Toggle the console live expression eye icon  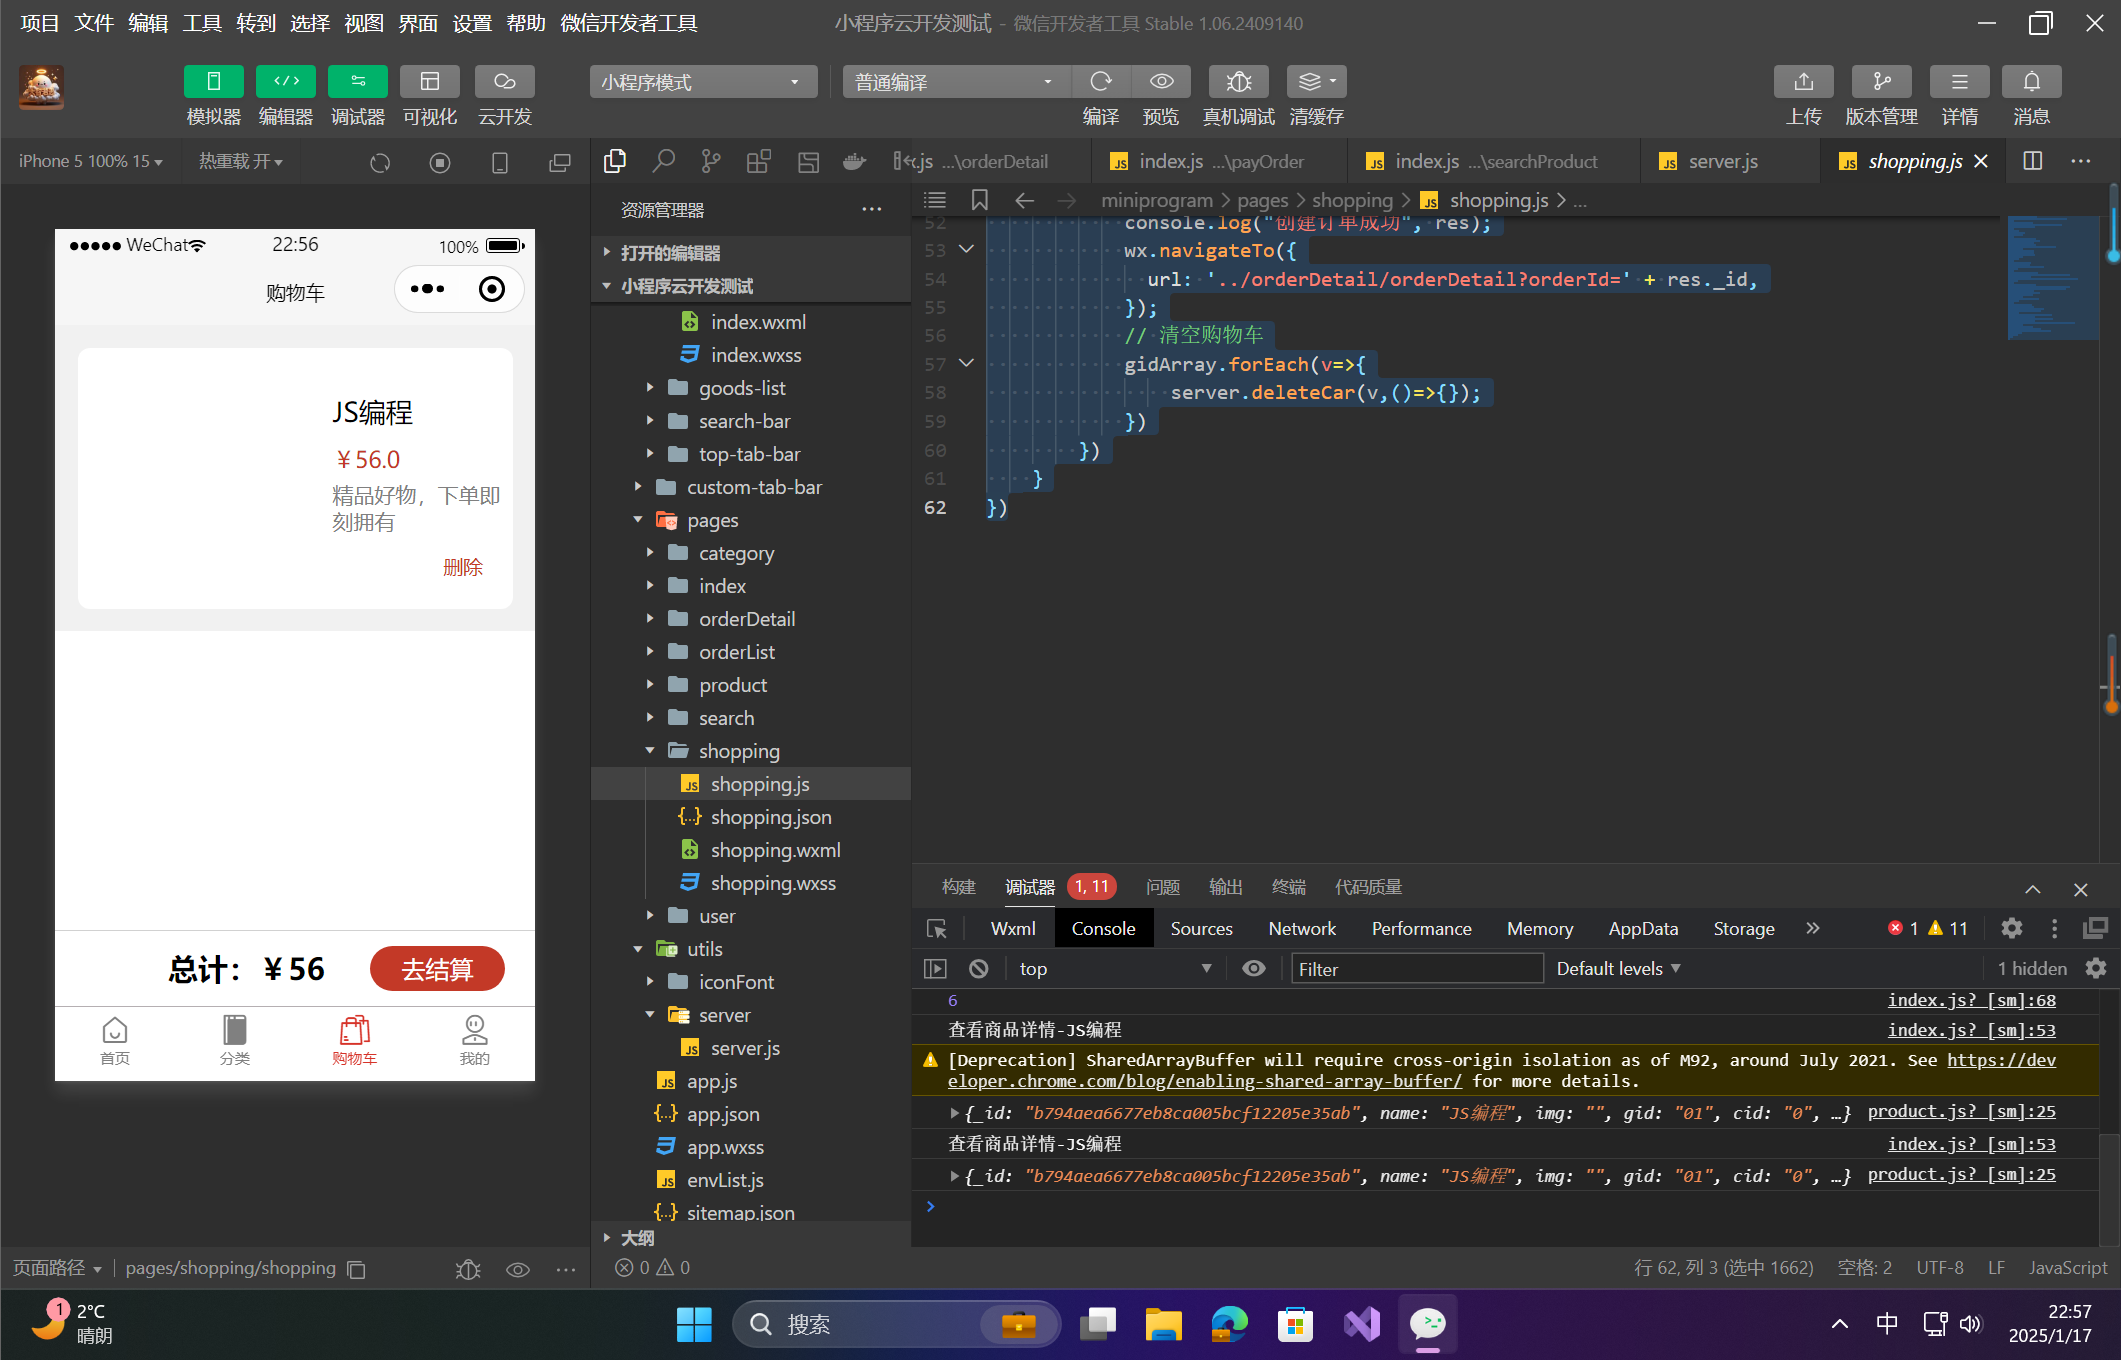pos(1253,968)
